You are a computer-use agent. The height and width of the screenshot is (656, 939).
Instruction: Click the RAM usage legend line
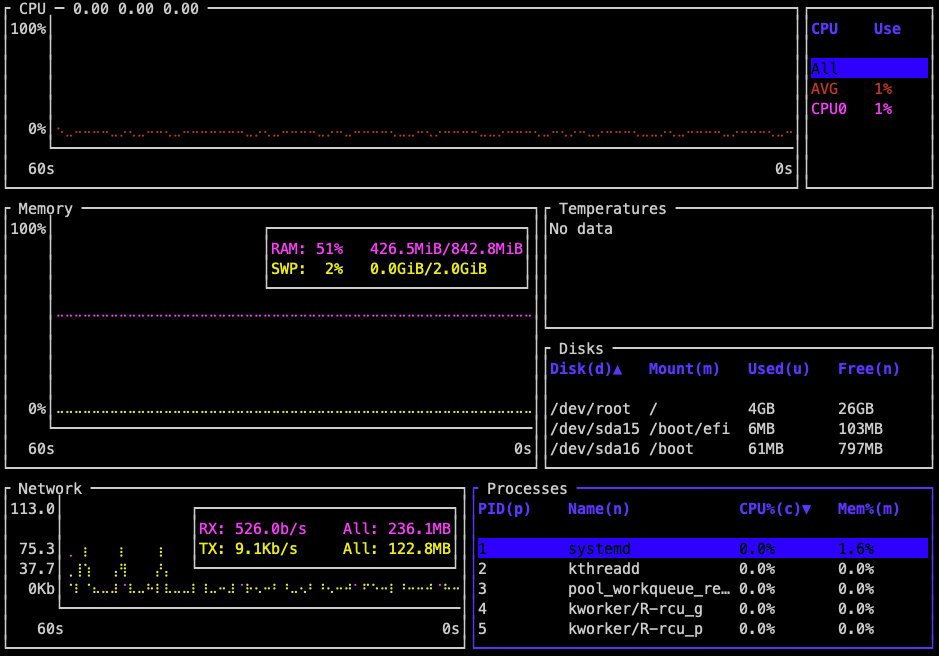tap(396, 249)
